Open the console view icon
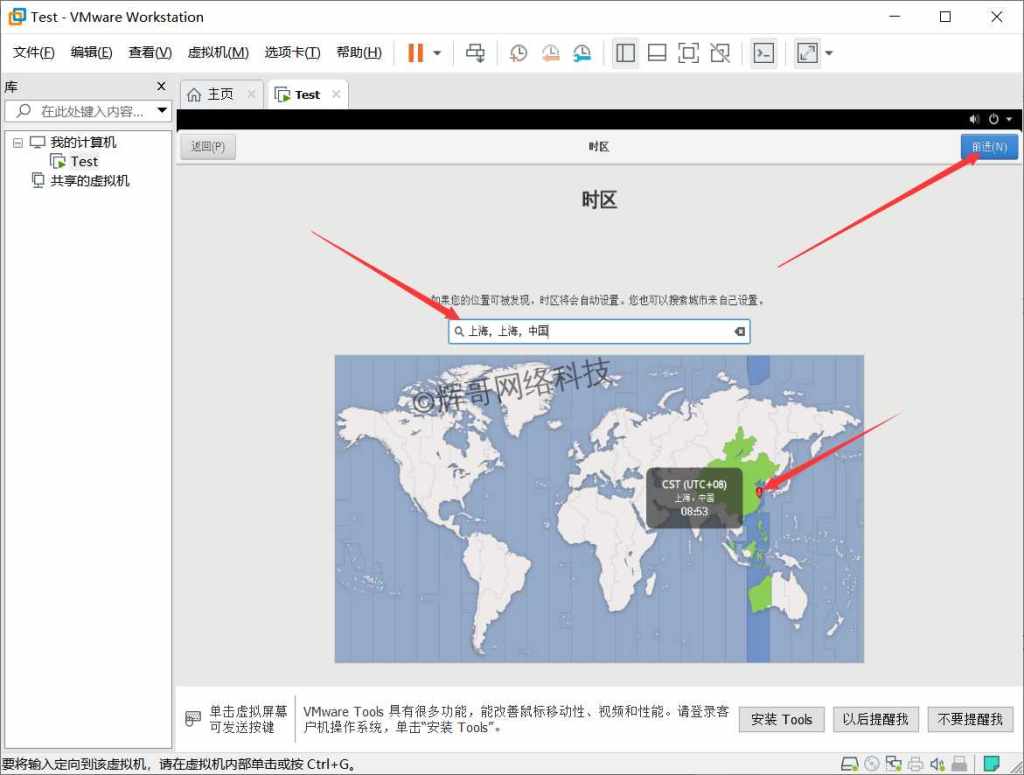 tap(763, 53)
